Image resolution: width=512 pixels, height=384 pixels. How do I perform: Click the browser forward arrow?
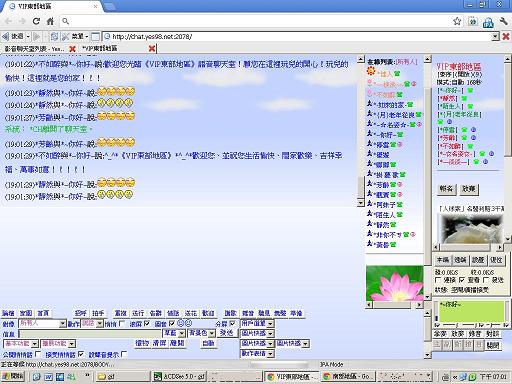tap(22, 21)
